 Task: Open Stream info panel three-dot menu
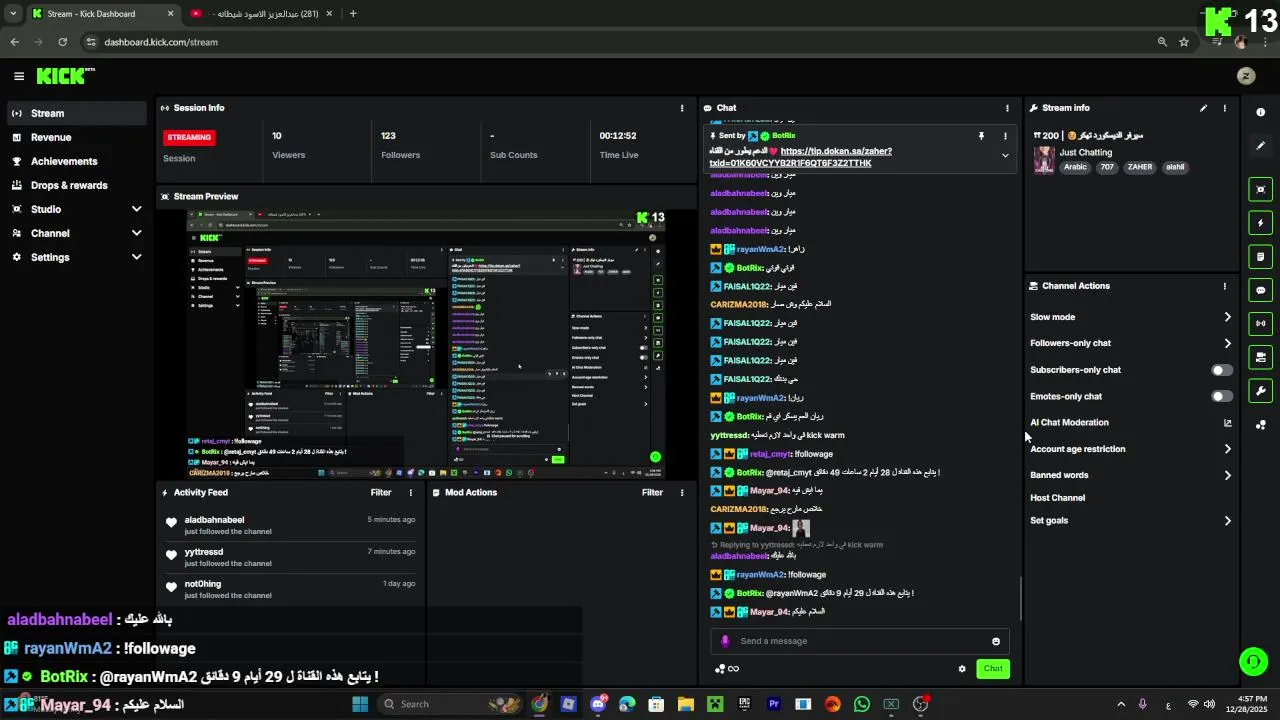tap(1225, 108)
